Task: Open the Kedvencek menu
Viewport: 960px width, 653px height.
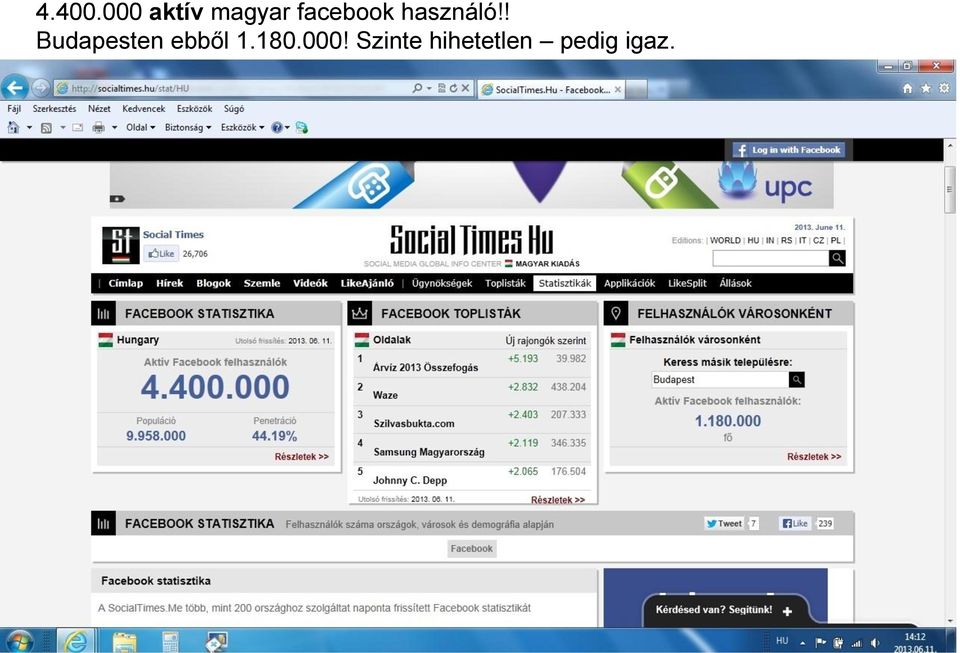Action: pos(144,108)
